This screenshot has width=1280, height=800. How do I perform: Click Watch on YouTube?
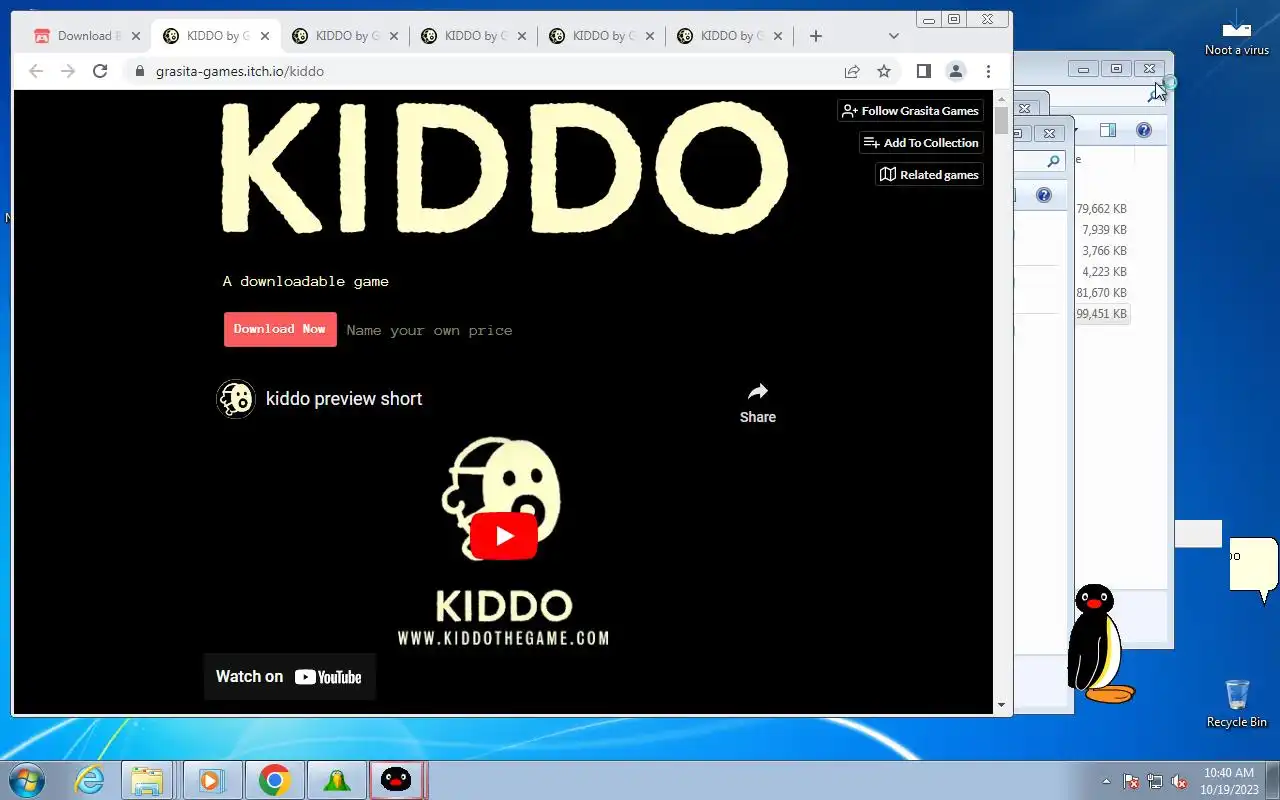(x=289, y=677)
